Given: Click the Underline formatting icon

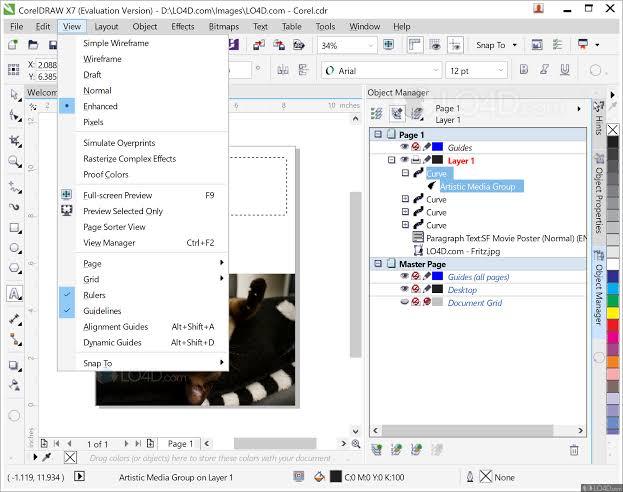Looking at the screenshot, I should pos(565,70).
